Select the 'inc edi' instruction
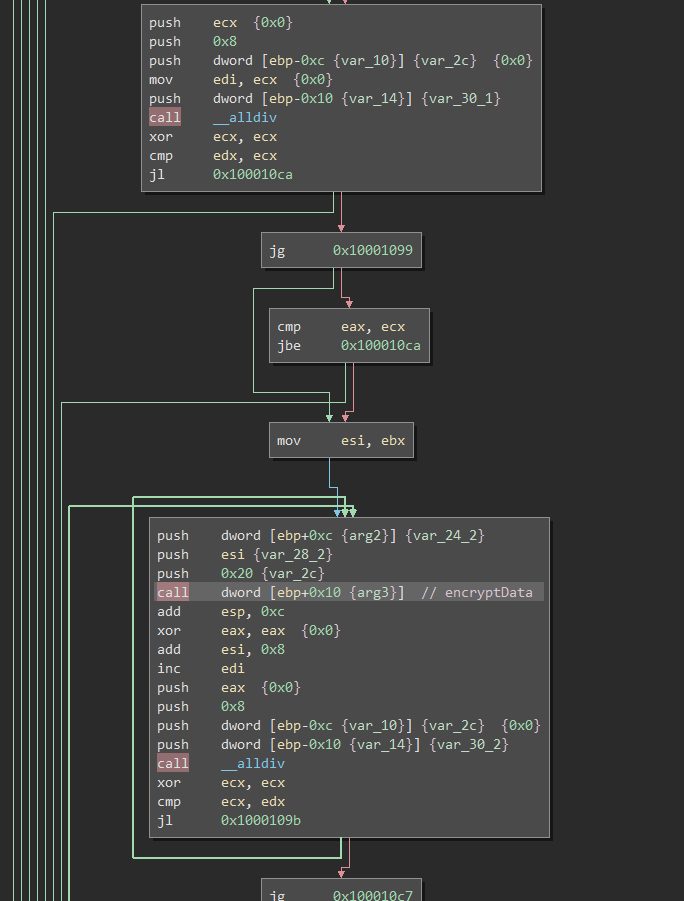 201,668
